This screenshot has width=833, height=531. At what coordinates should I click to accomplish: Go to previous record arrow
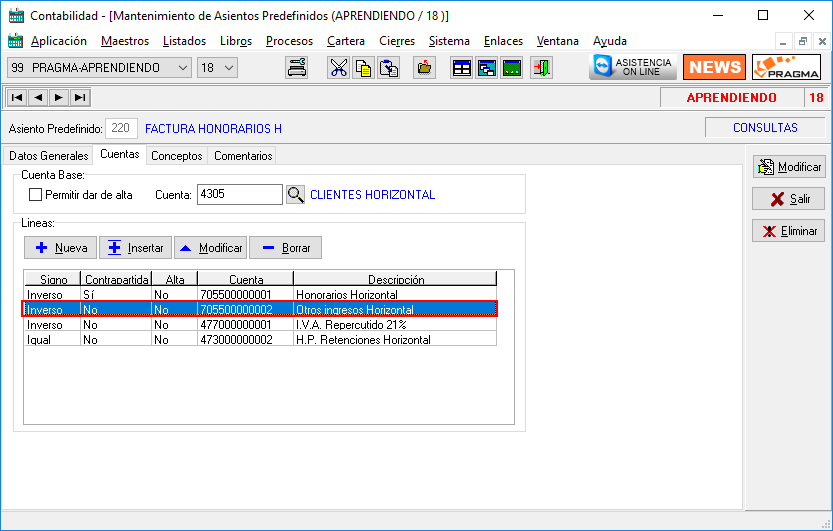tap(38, 97)
